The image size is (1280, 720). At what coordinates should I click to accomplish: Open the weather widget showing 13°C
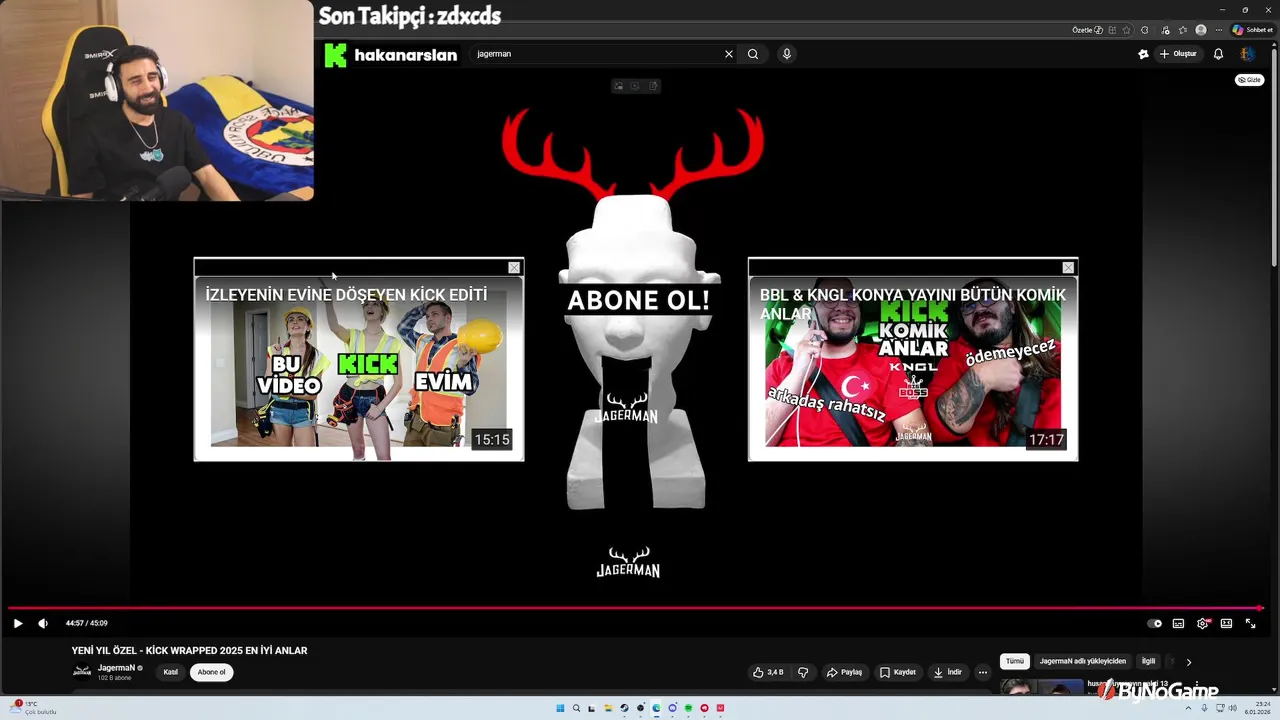33,707
